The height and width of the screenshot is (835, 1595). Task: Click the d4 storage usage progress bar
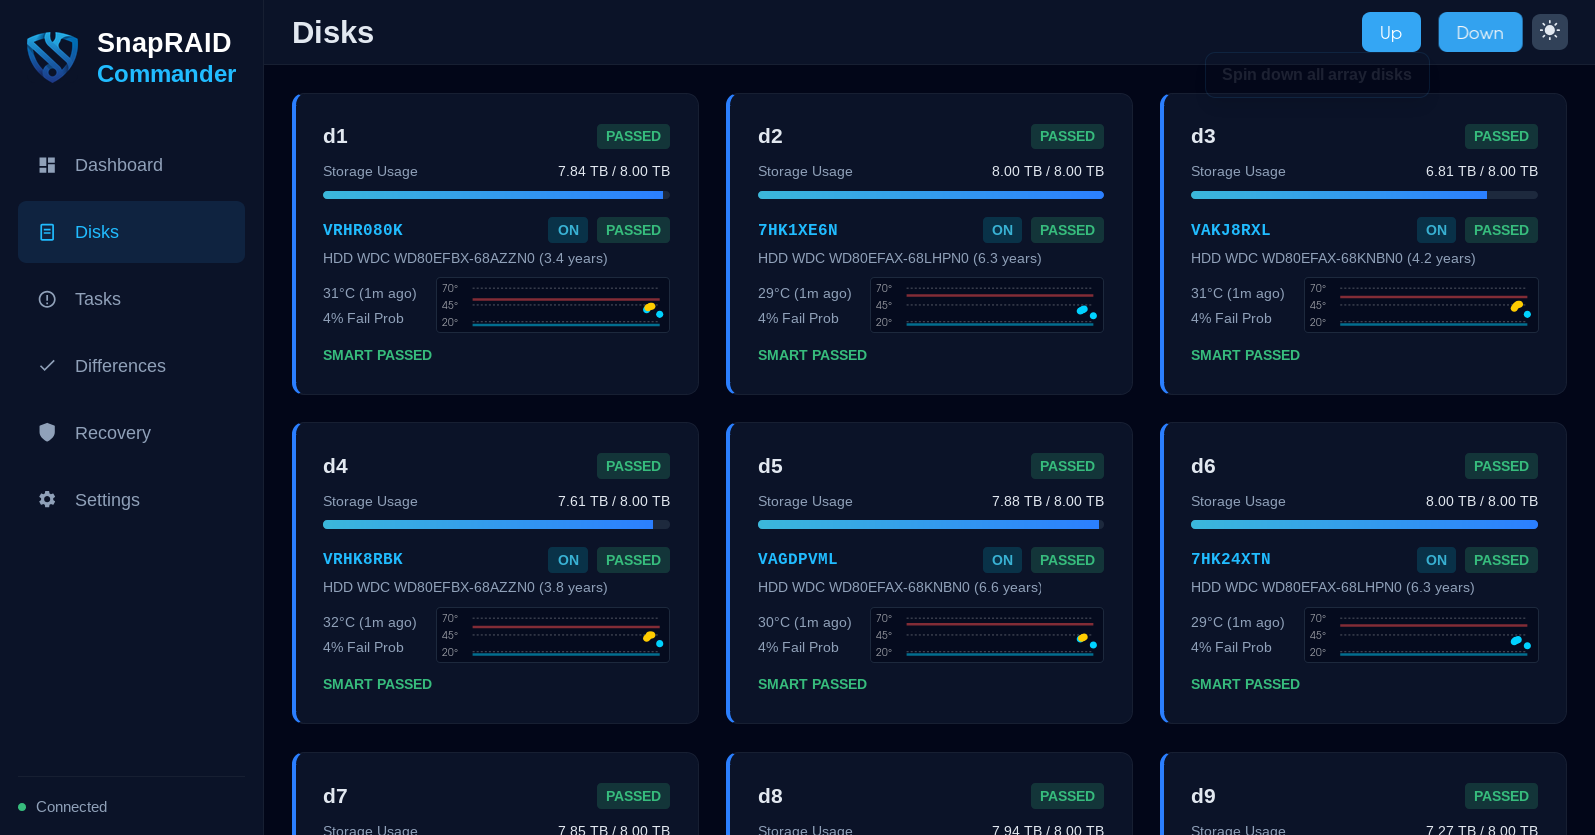(x=496, y=524)
